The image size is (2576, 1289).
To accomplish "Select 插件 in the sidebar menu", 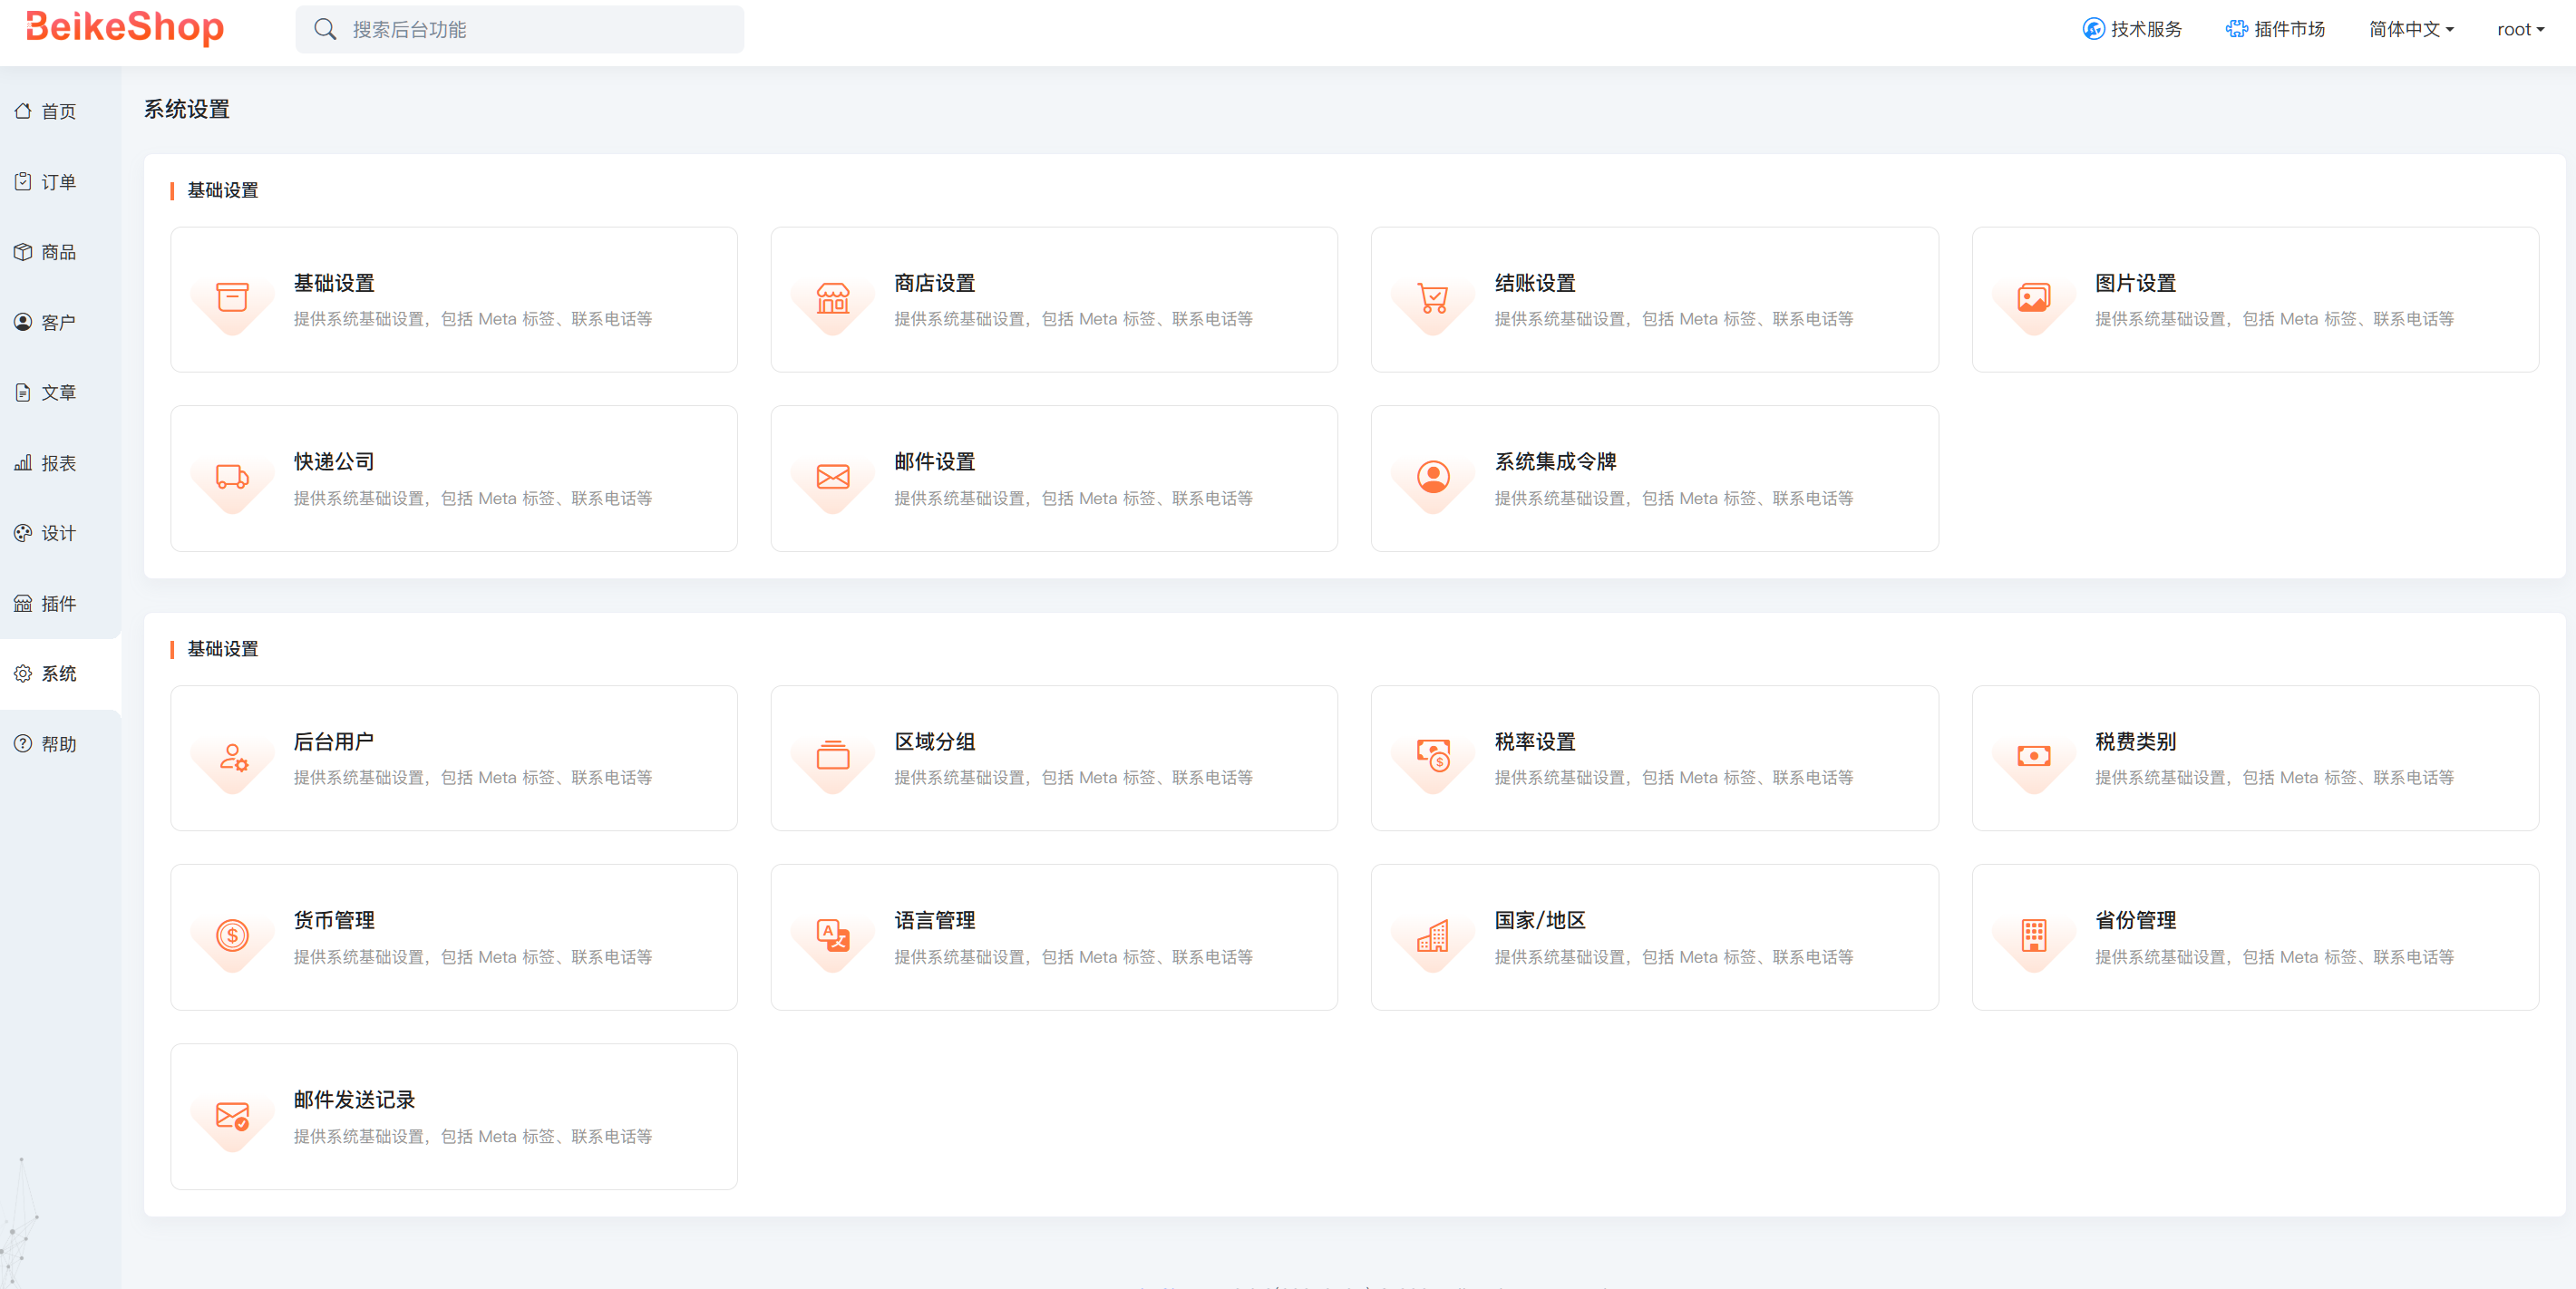I will coord(58,603).
